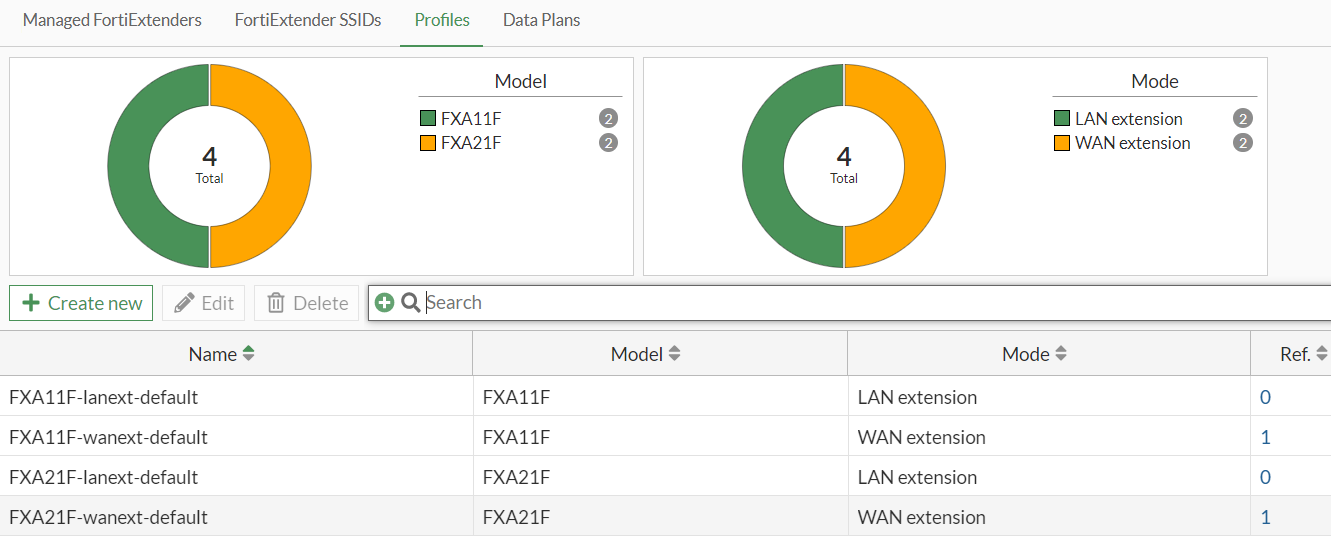This screenshot has height=539, width=1331.
Task: Open reference count 1 for FXA21F-wanext-default
Action: (1265, 517)
